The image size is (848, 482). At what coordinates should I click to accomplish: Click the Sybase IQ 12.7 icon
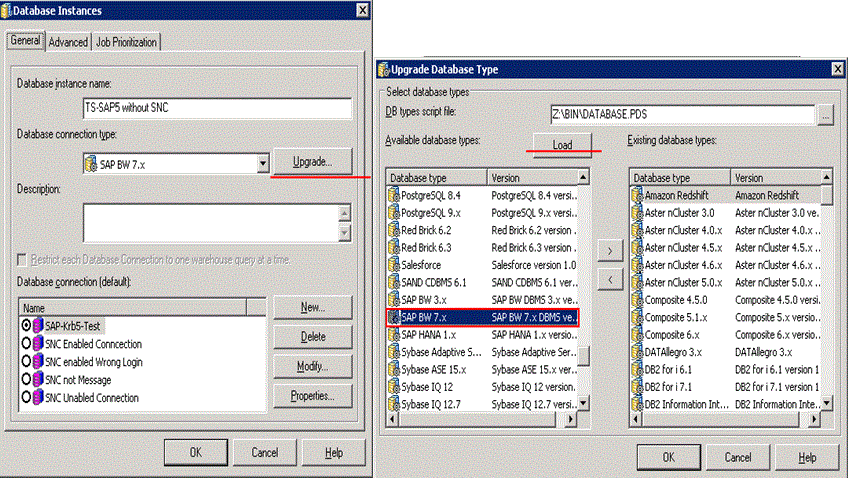pyautogui.click(x=394, y=404)
